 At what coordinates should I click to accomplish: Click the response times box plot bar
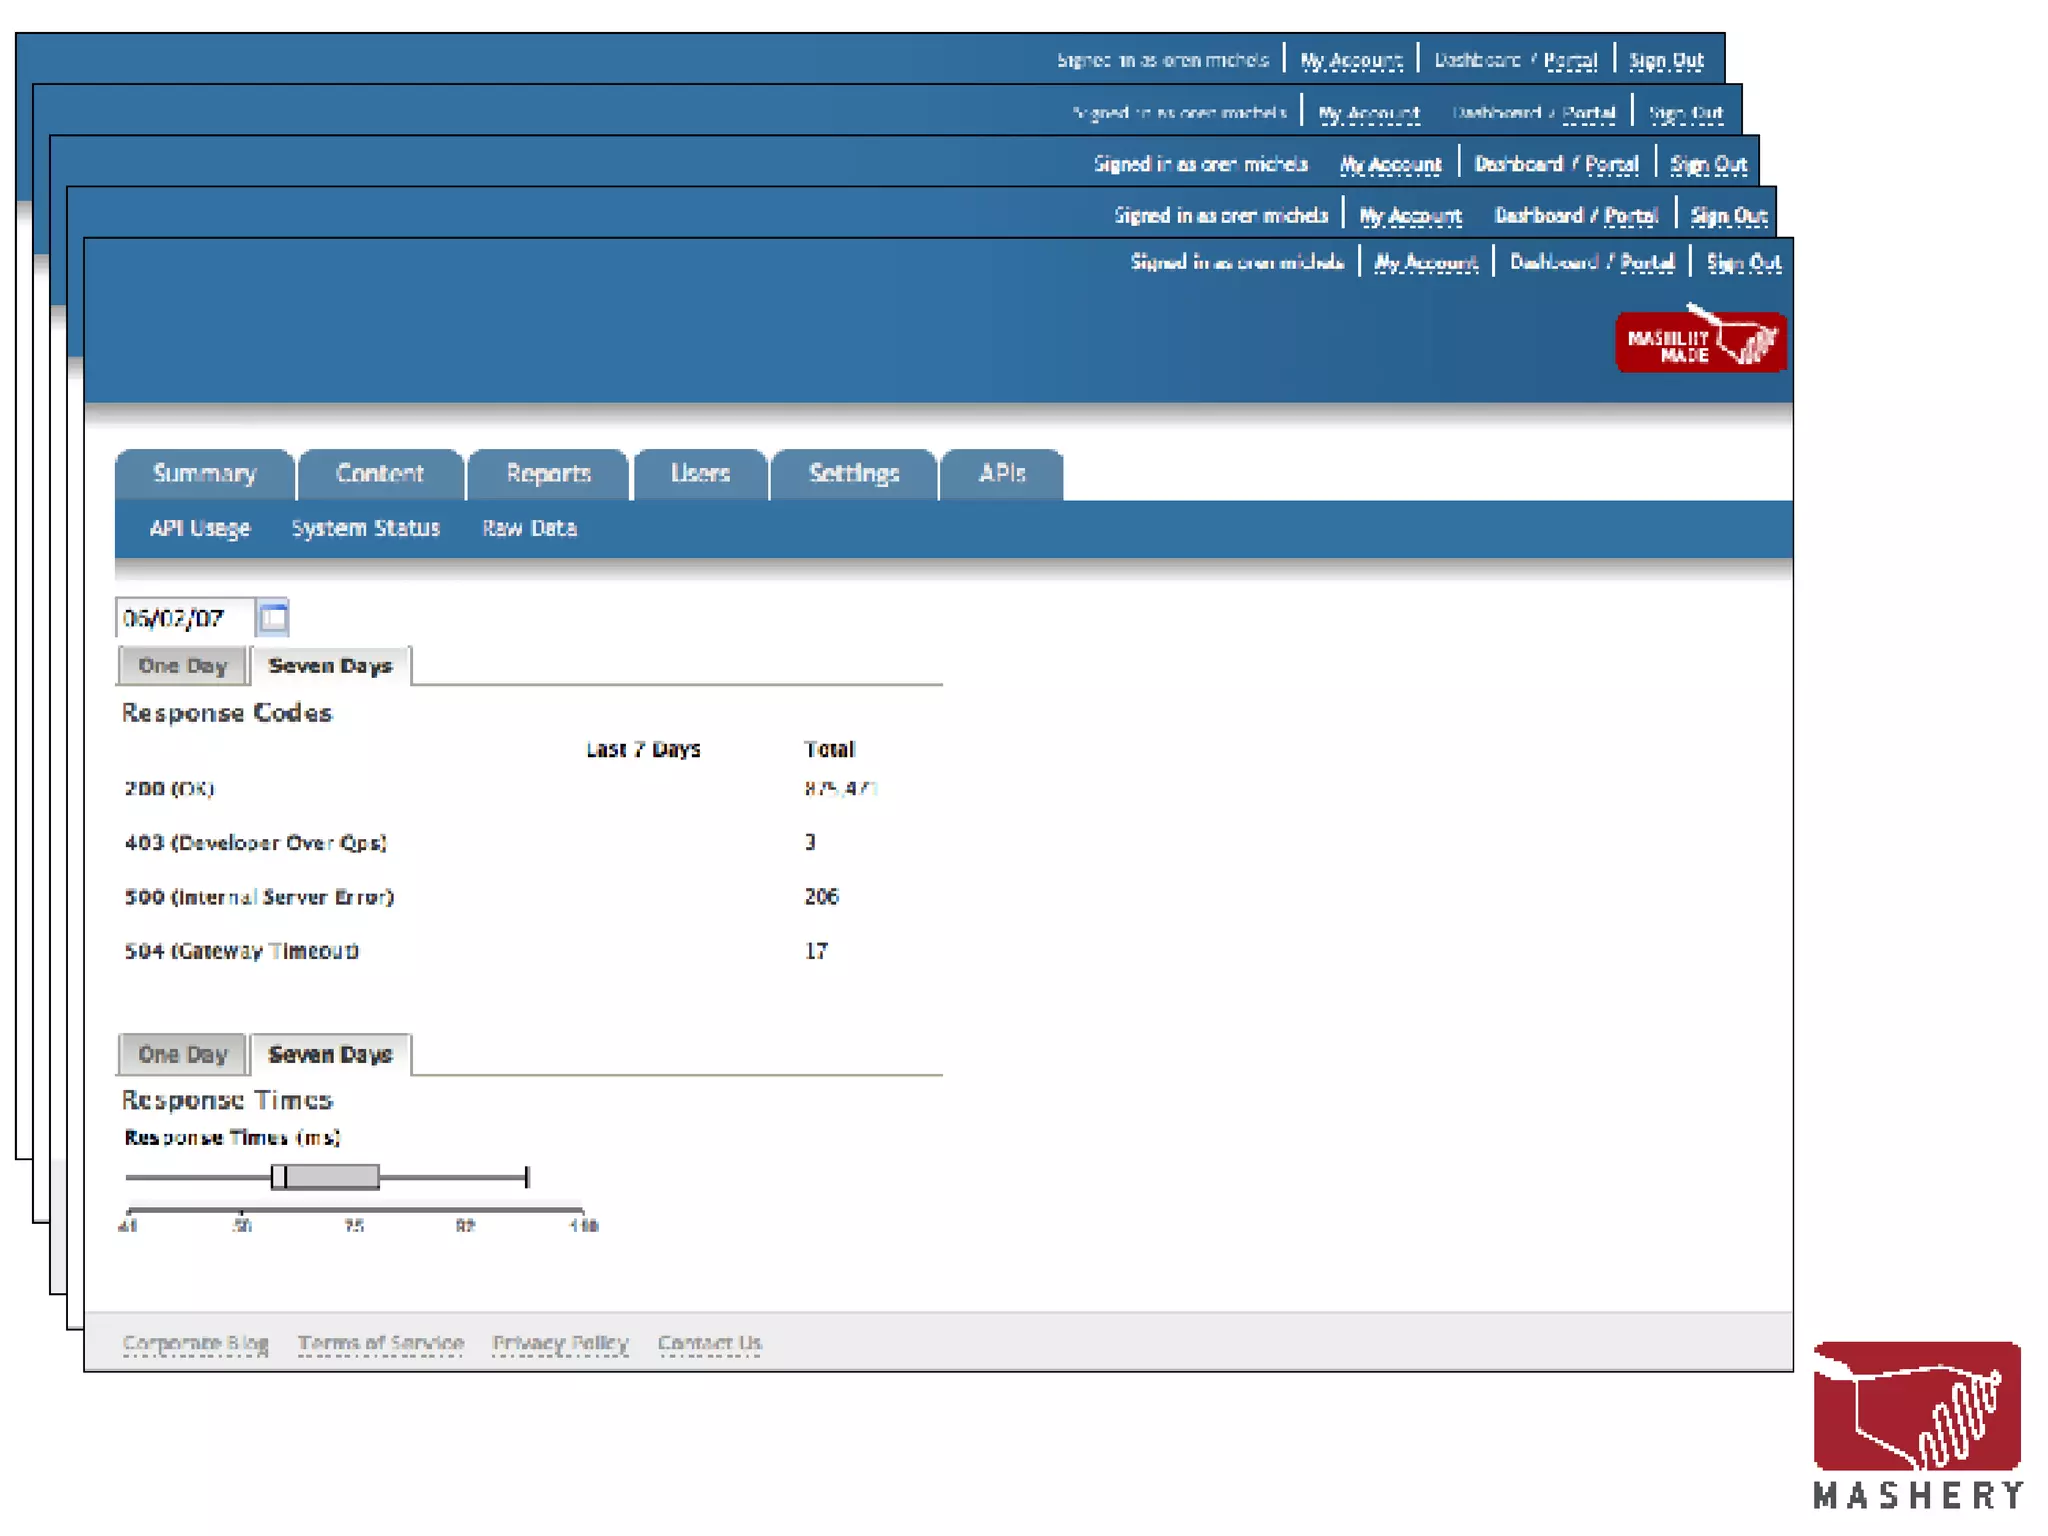tap(326, 1177)
